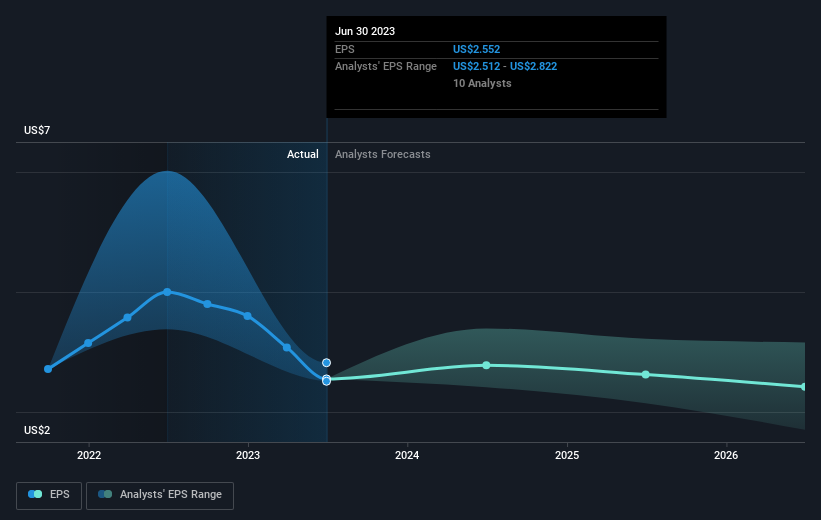821x520 pixels.
Task: Toggle the EPS legend series
Action: [49, 495]
